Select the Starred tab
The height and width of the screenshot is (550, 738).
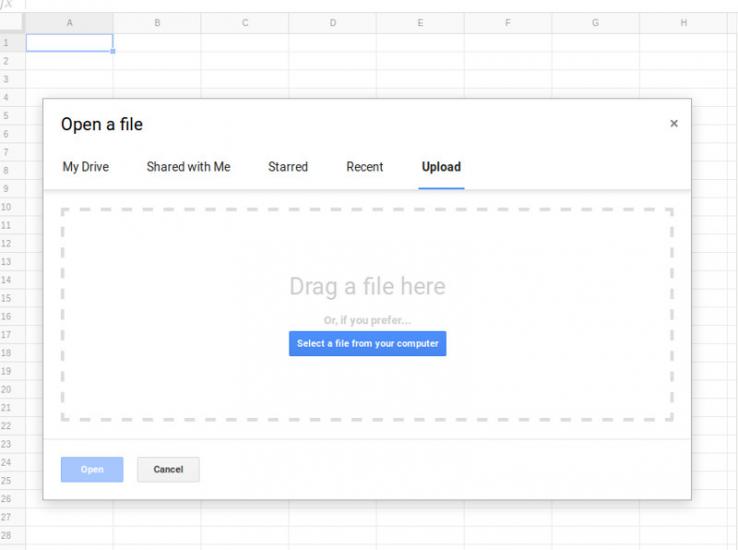coord(288,167)
